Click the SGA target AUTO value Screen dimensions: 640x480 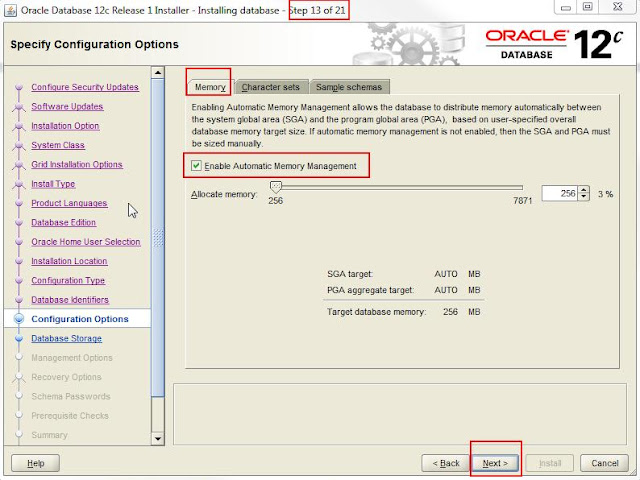click(x=446, y=274)
